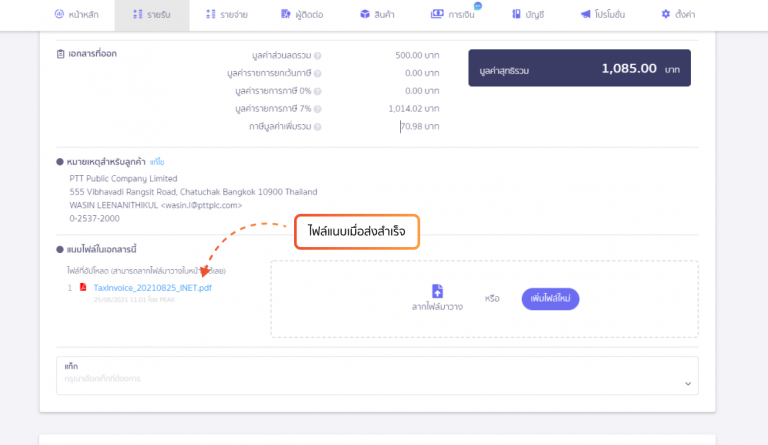Click inside the แท็ก tag input field
768x445 pixels.
pyautogui.click(x=360, y=379)
